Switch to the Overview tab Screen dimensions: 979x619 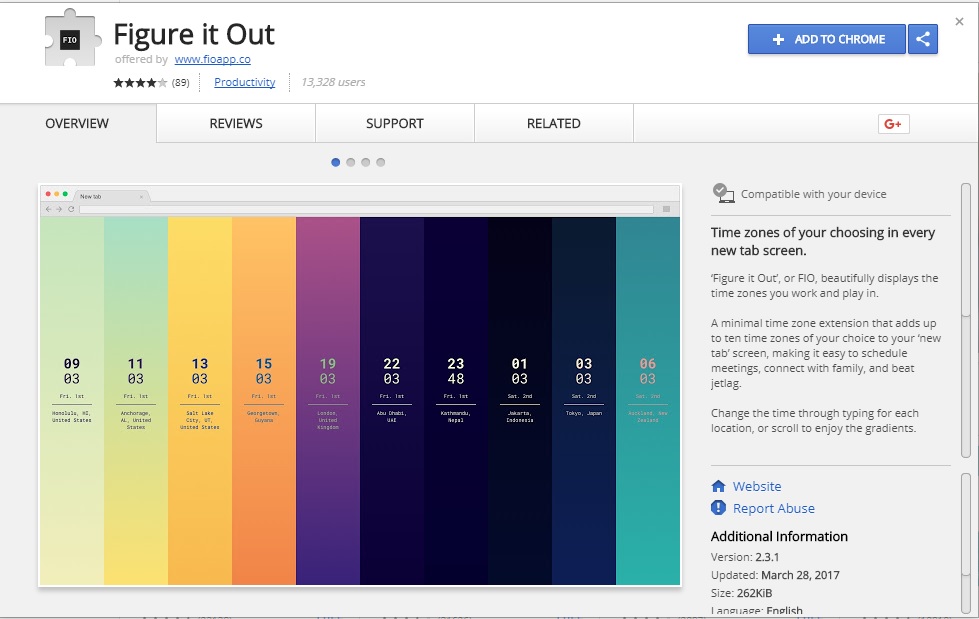pos(77,124)
